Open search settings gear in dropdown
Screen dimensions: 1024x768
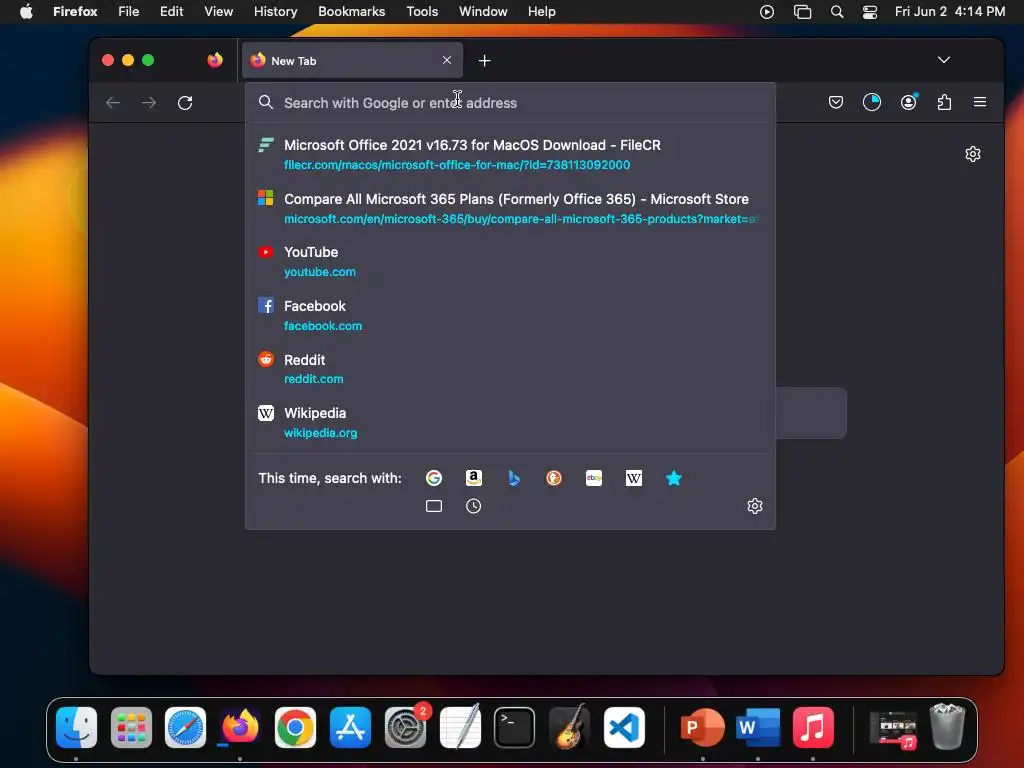tap(755, 506)
